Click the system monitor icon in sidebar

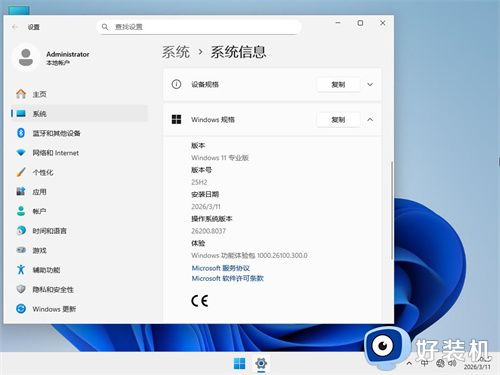(21, 114)
